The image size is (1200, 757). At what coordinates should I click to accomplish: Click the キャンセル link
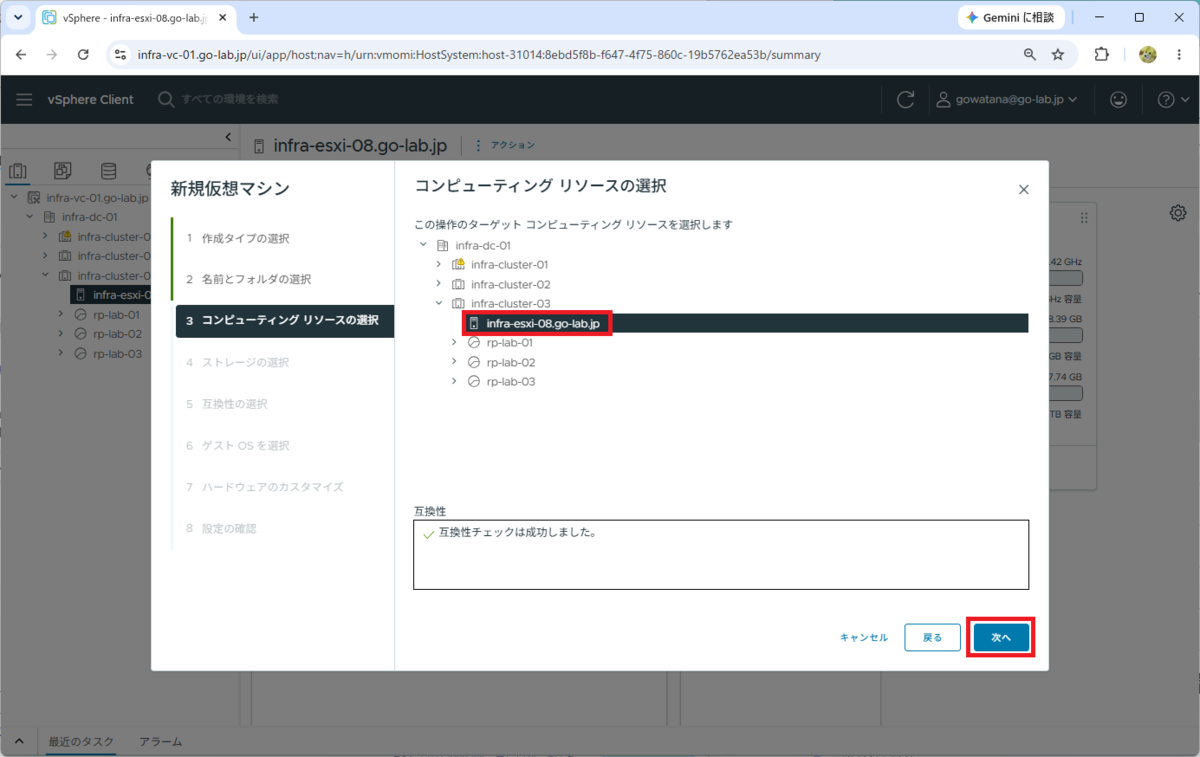point(864,637)
